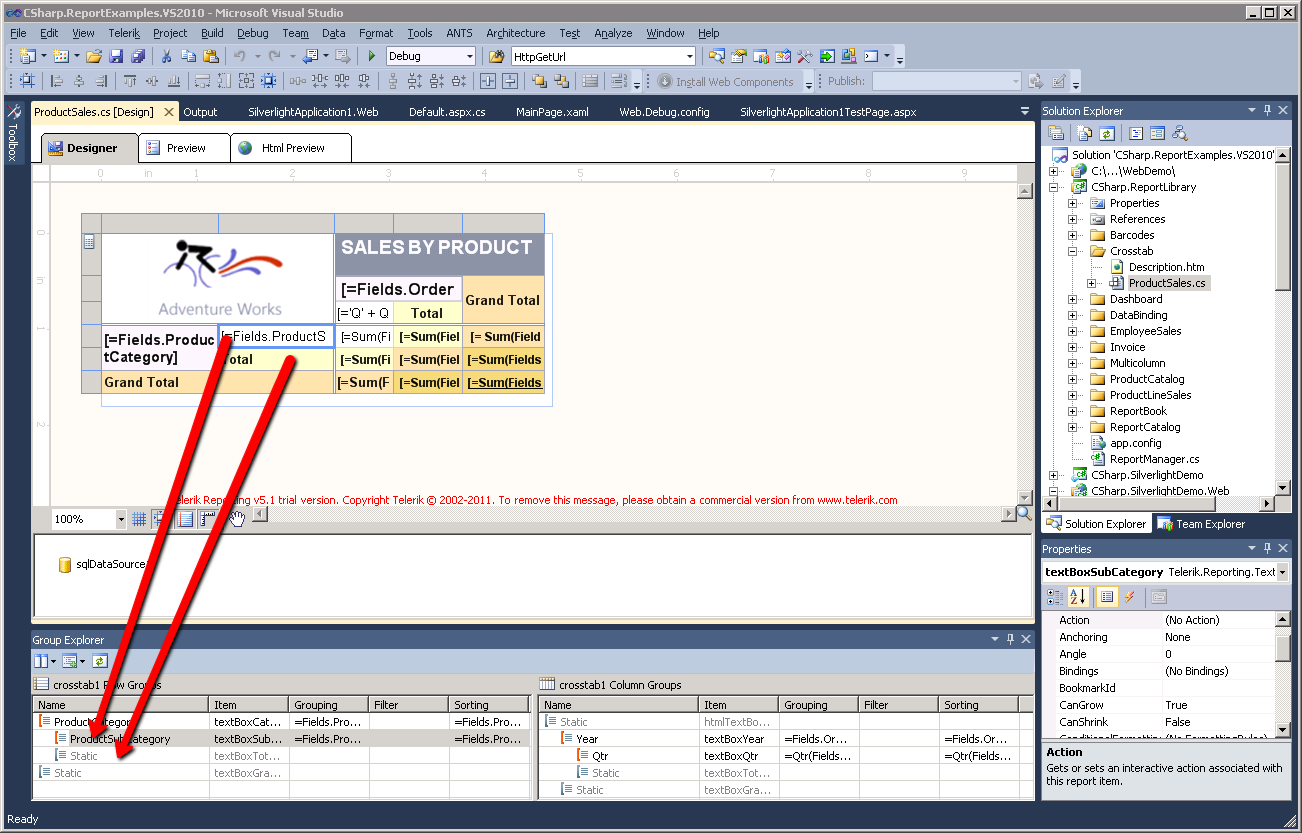The width and height of the screenshot is (1302, 833).
Task: Switch to the Default.aspx.cs tab
Action: pyautogui.click(x=447, y=112)
